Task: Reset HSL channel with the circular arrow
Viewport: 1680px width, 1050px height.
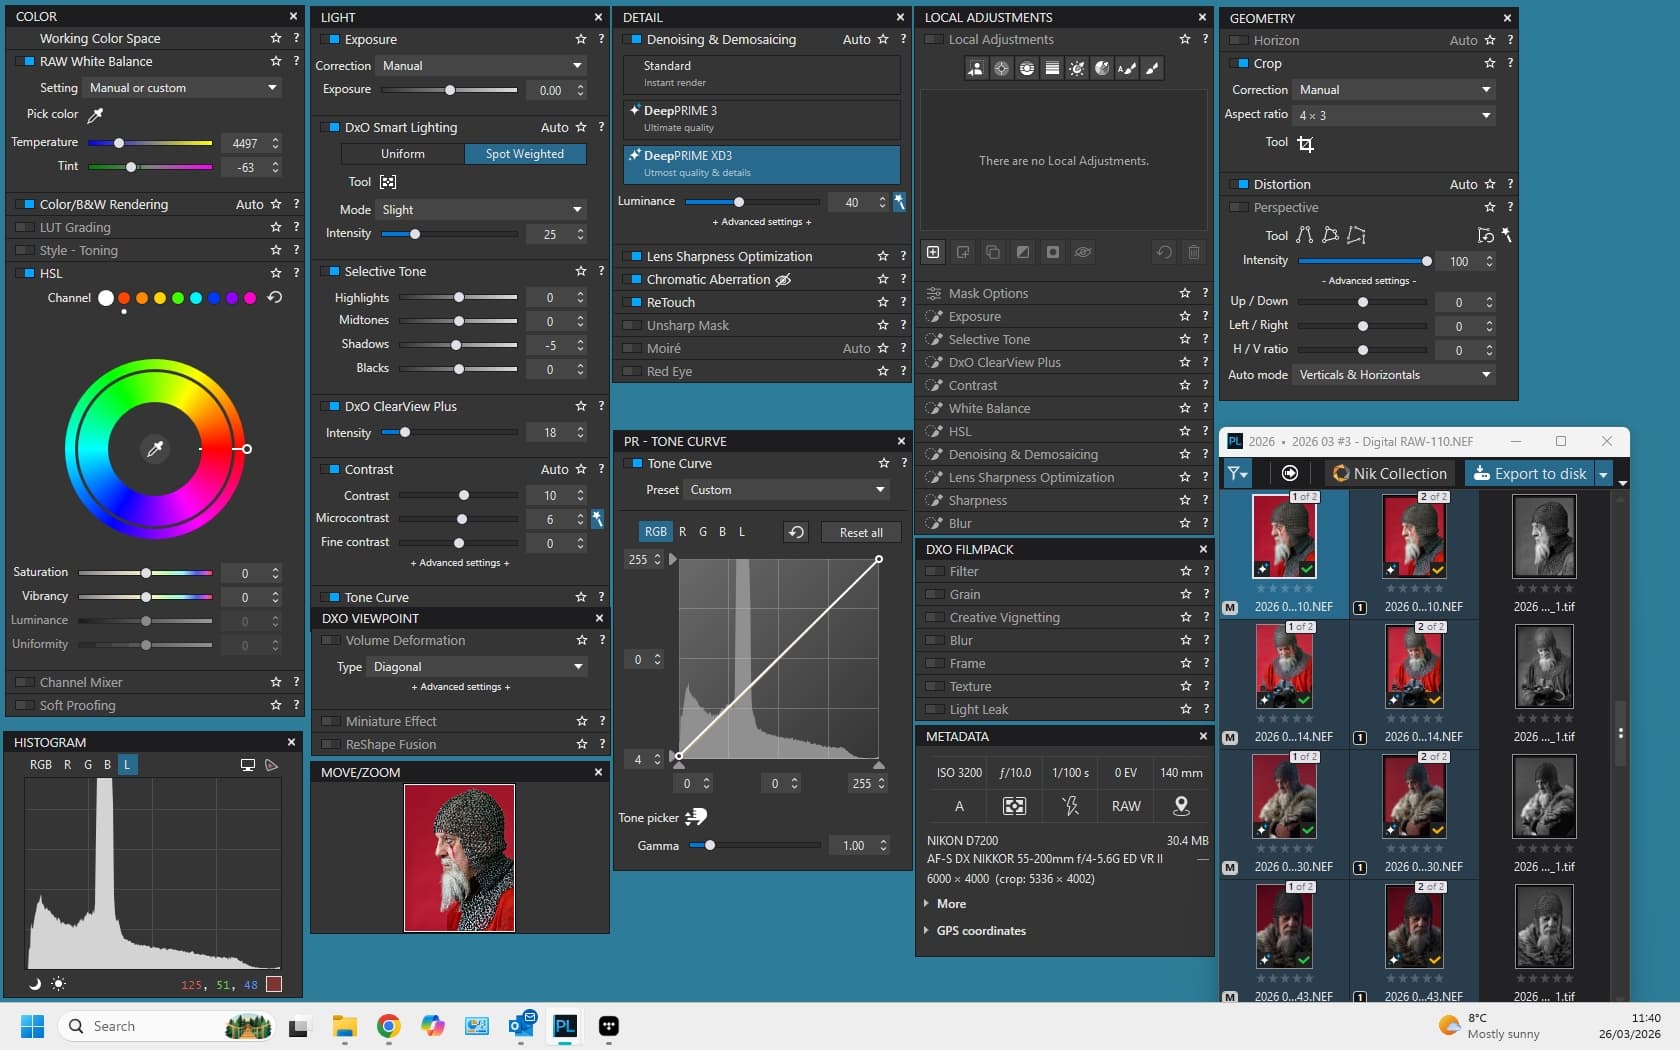Action: point(275,298)
